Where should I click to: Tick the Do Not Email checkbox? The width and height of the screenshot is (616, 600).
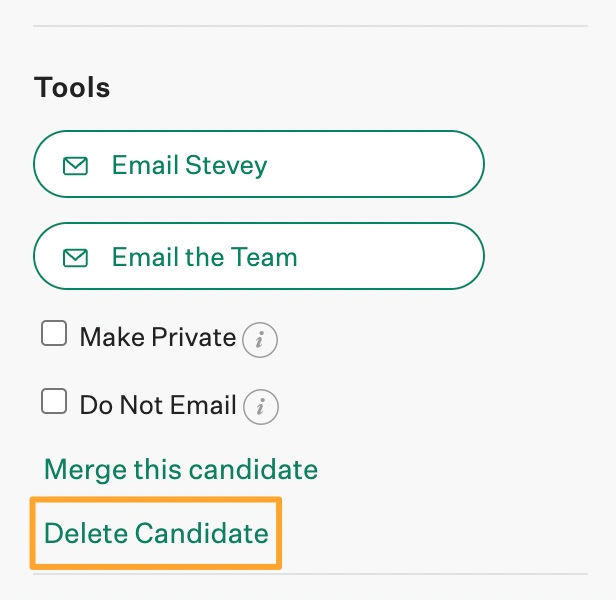click(x=54, y=401)
